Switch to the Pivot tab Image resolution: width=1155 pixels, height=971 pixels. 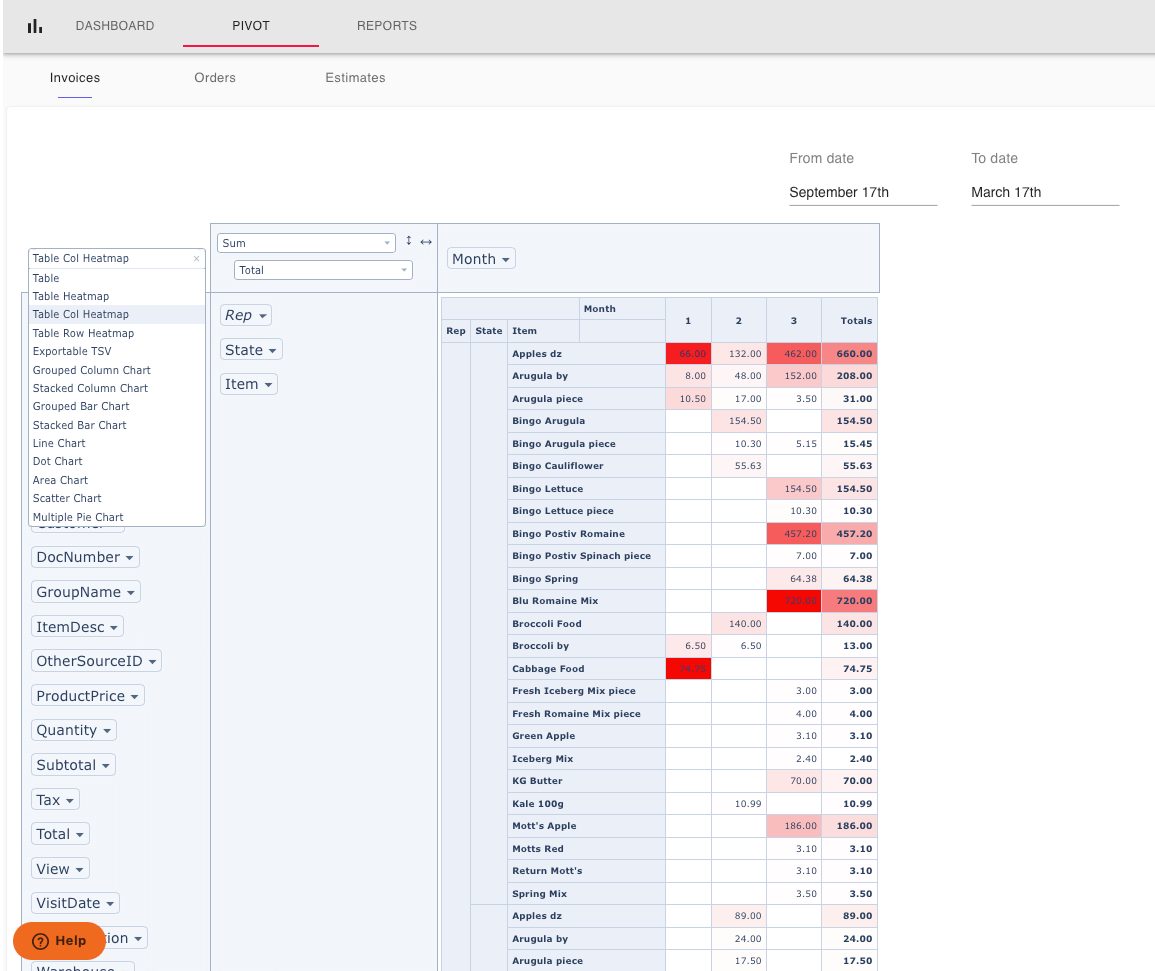pos(251,26)
